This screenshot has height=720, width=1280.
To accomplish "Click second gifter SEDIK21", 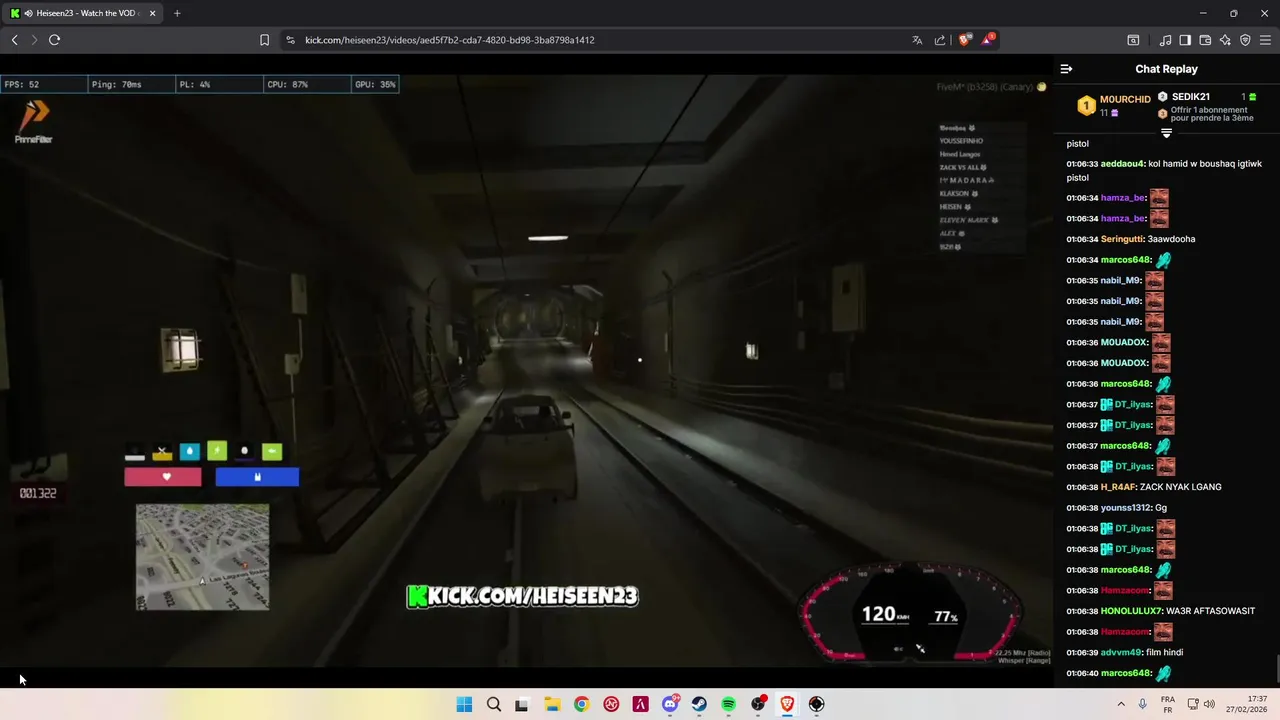I will pos(1191,97).
